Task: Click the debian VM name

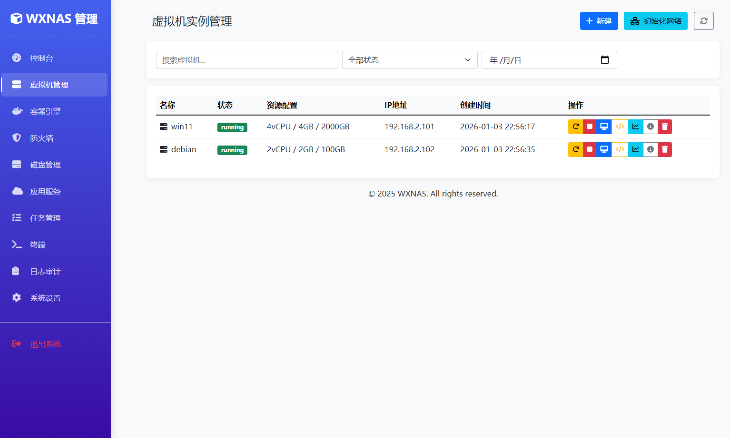Action: pos(183,149)
